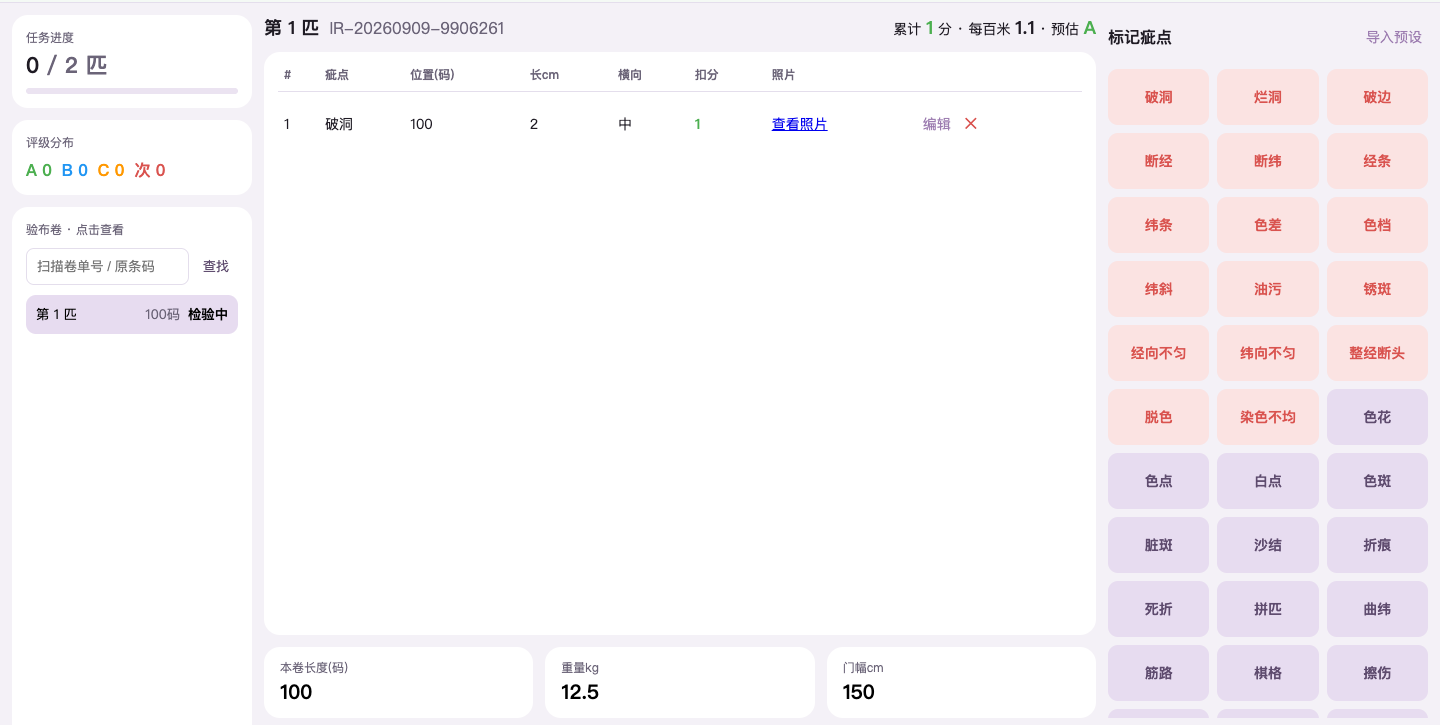The height and width of the screenshot is (725, 1440).
Task: Click grade A count in 评级分布
Action: click(x=39, y=170)
